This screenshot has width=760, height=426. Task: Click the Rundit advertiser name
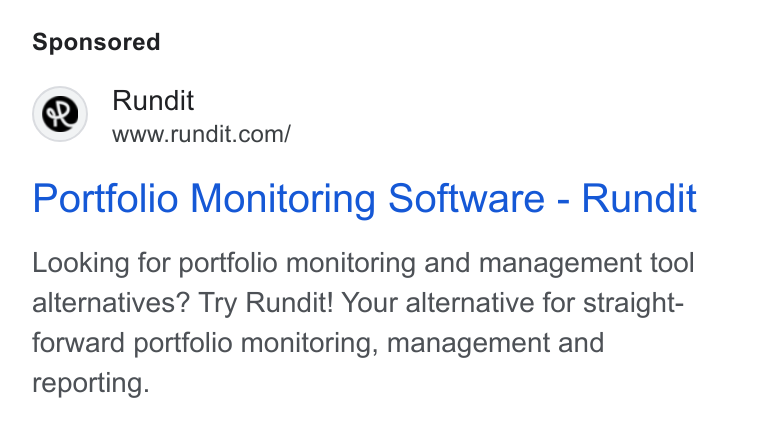click(153, 101)
